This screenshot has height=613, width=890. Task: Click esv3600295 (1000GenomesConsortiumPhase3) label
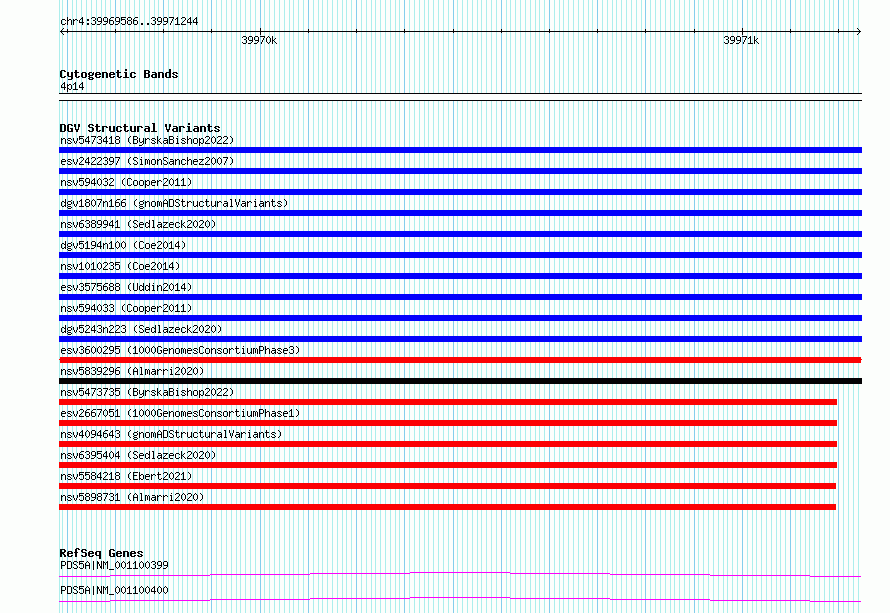pos(180,350)
